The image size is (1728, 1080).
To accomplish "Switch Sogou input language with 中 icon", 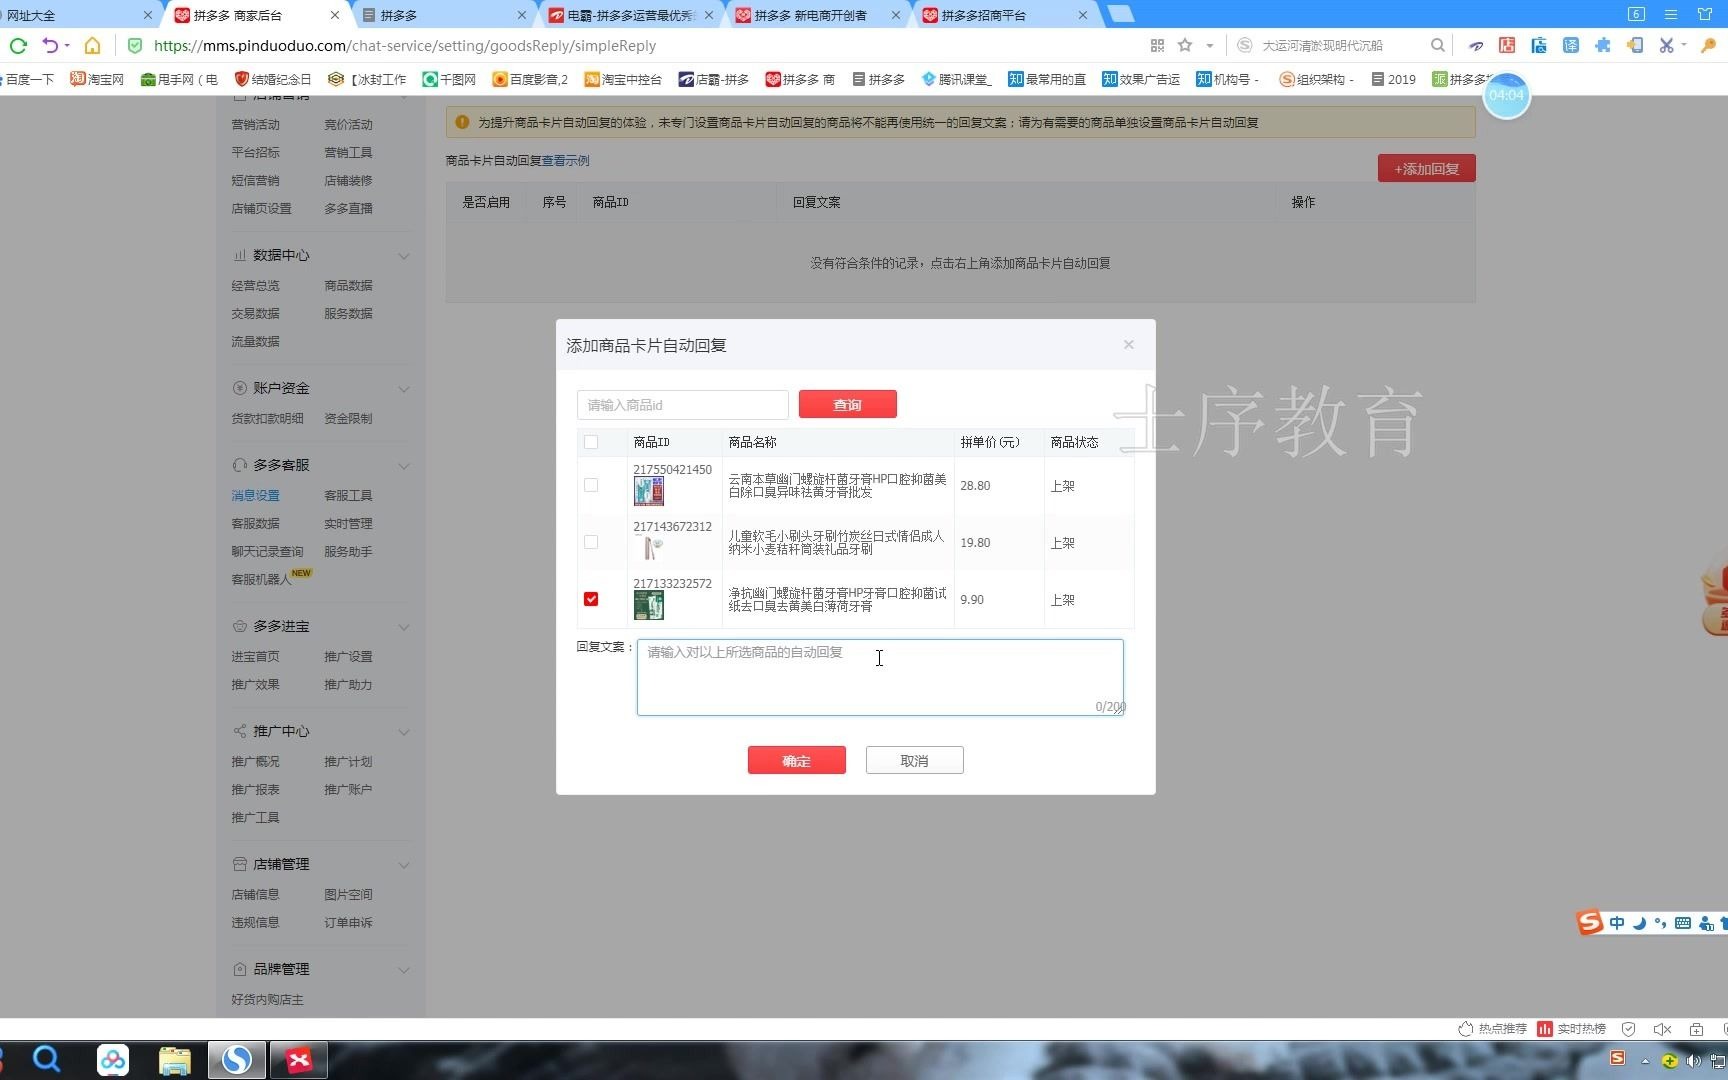I will pos(1617,923).
